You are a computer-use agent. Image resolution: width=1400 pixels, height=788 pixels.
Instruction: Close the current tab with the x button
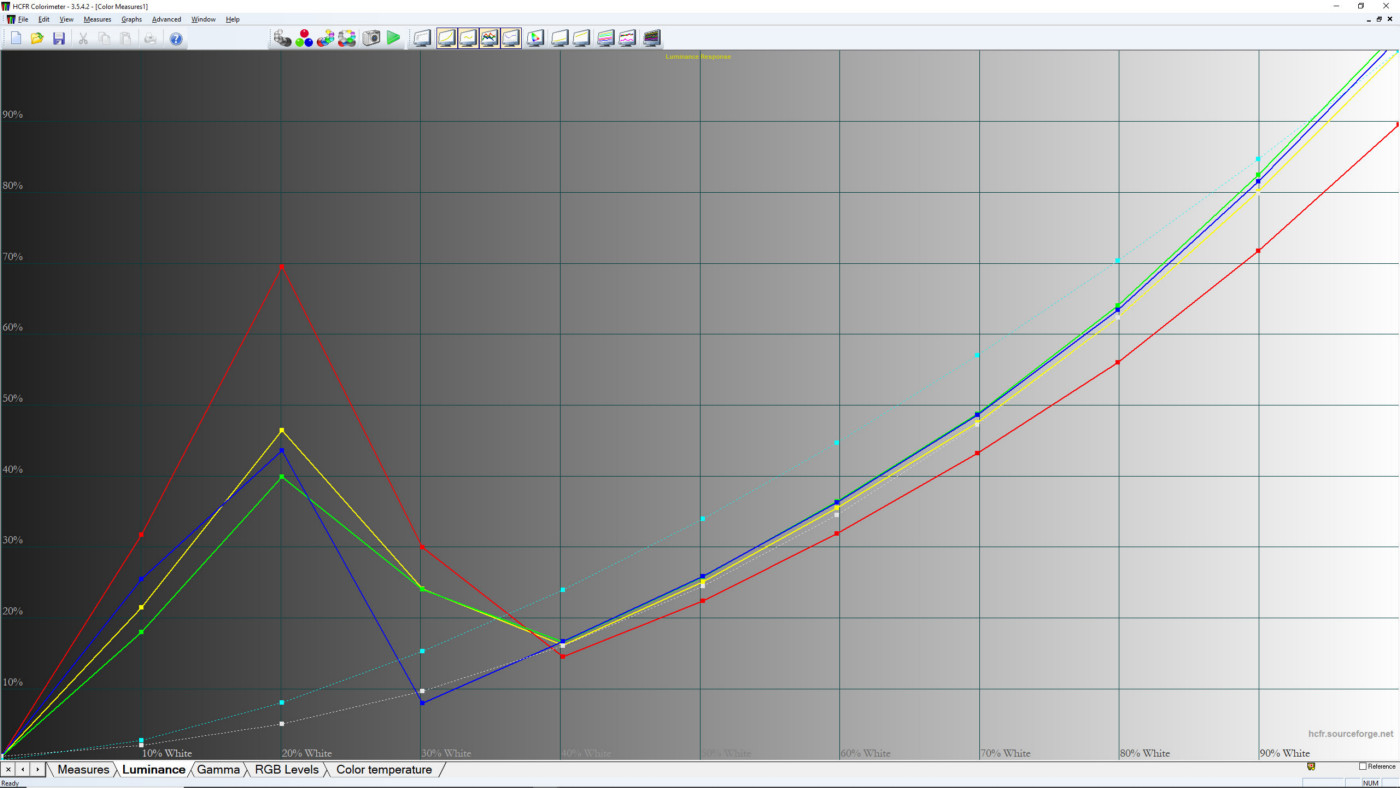8,769
